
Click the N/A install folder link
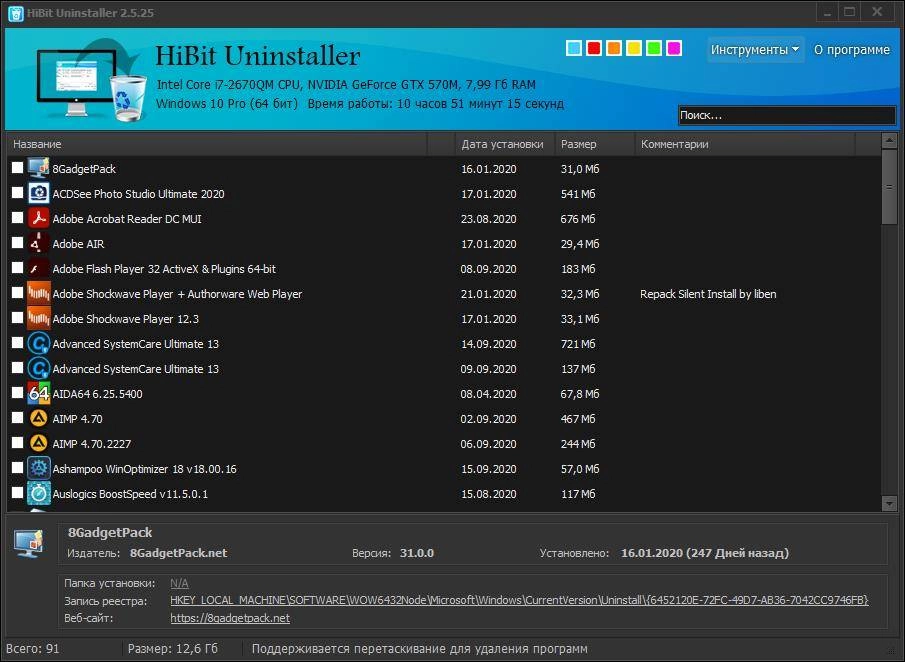point(179,583)
